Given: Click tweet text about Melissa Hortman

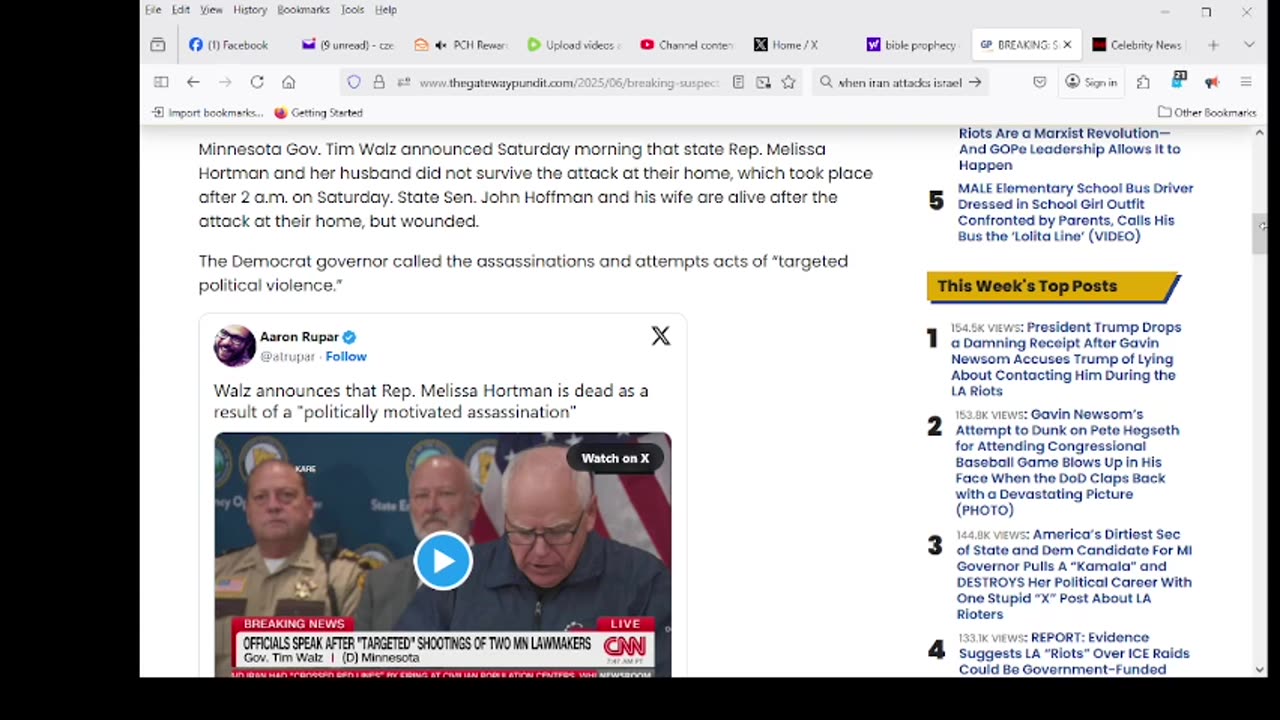Looking at the screenshot, I should (431, 401).
